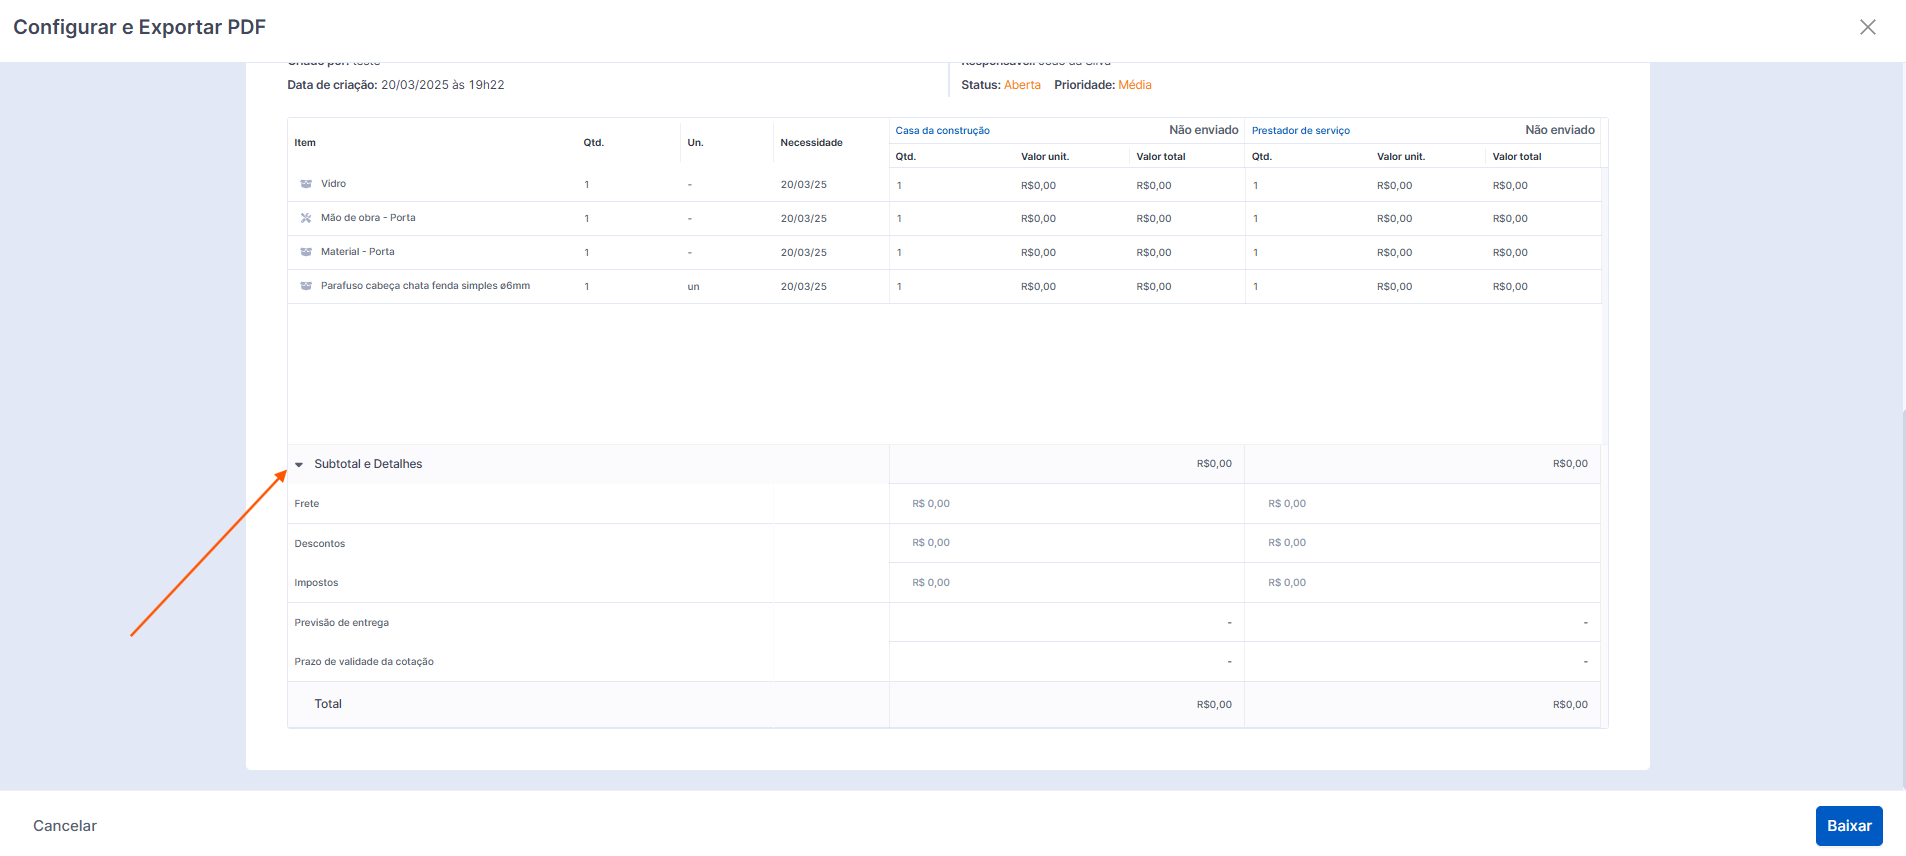Viewport: 1906px width, 856px height.
Task: Click the tools icon beside Mão de obra - Porta
Action: [306, 218]
